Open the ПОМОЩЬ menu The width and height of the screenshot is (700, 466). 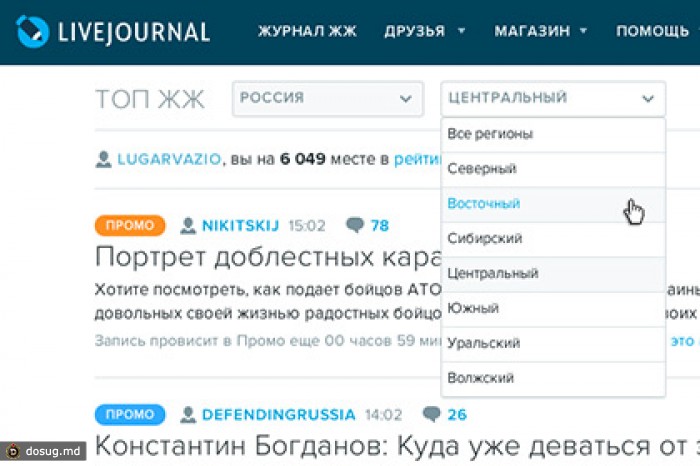(652, 31)
